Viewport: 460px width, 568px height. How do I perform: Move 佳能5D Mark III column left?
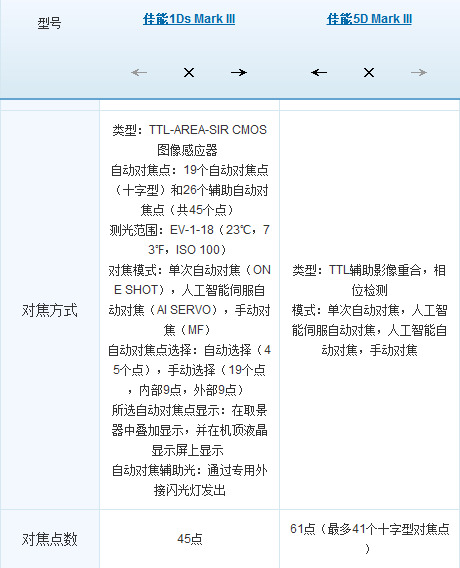[319, 72]
